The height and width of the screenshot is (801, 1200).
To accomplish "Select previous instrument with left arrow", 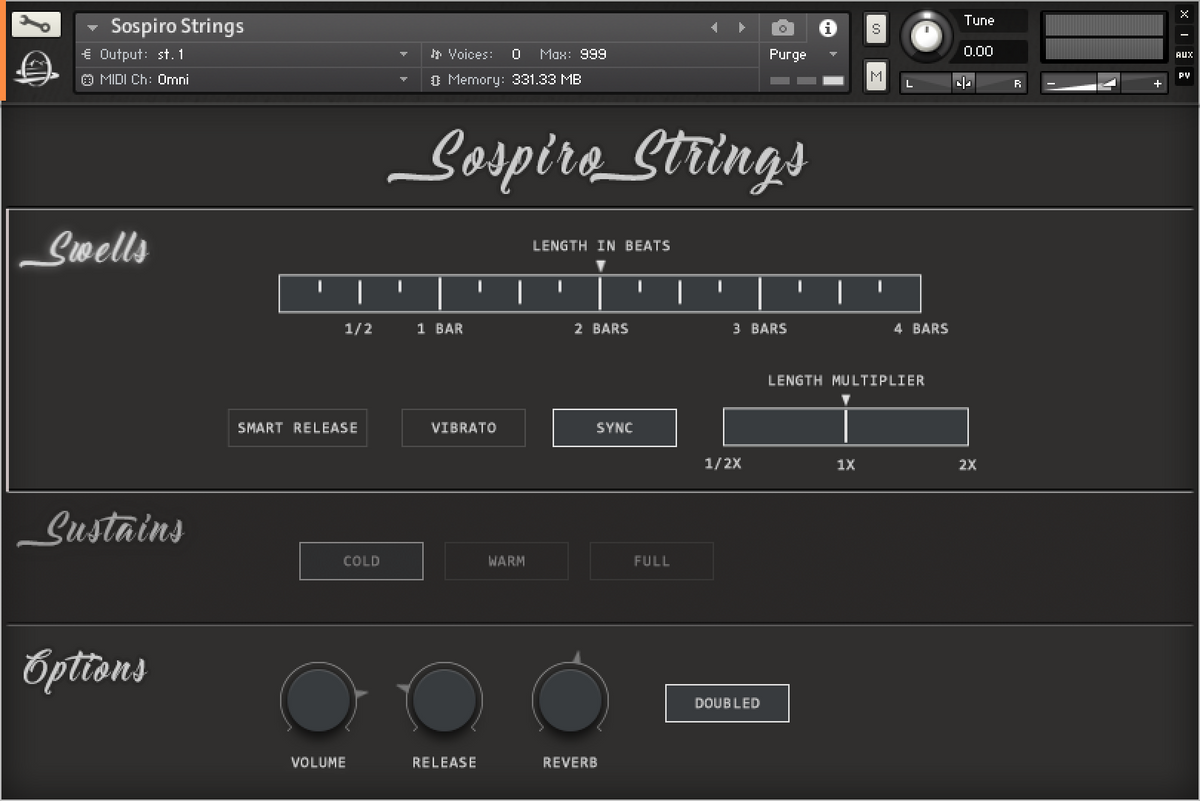I will coord(714,28).
